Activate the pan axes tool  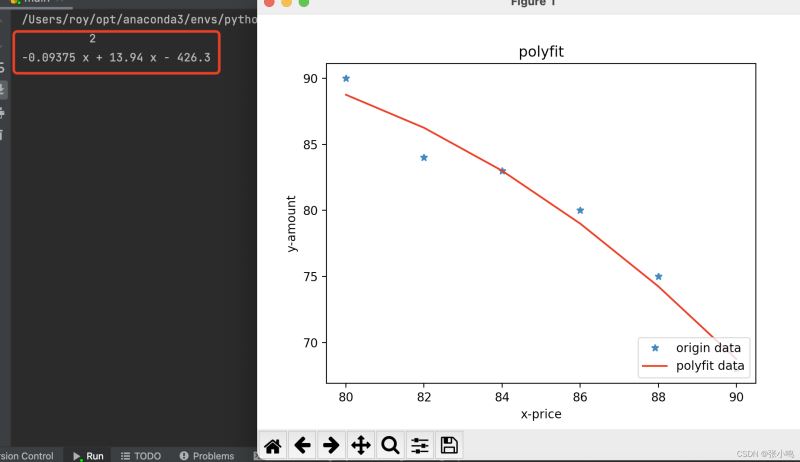(x=360, y=445)
